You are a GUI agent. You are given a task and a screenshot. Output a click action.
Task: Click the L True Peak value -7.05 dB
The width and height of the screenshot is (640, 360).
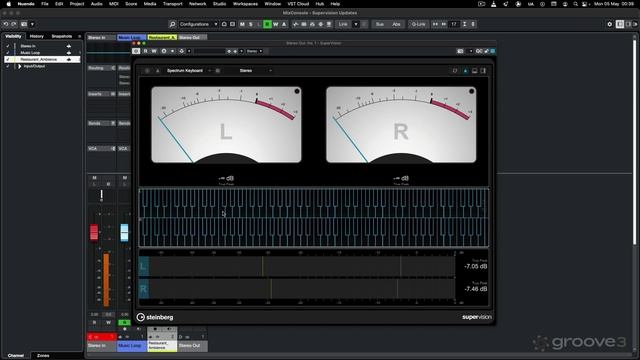476,266
